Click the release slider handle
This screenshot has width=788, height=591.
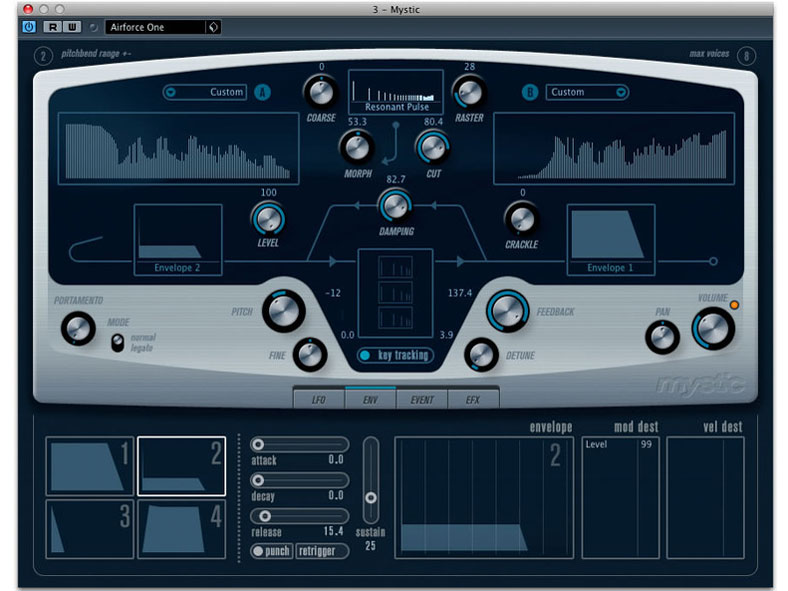point(265,516)
